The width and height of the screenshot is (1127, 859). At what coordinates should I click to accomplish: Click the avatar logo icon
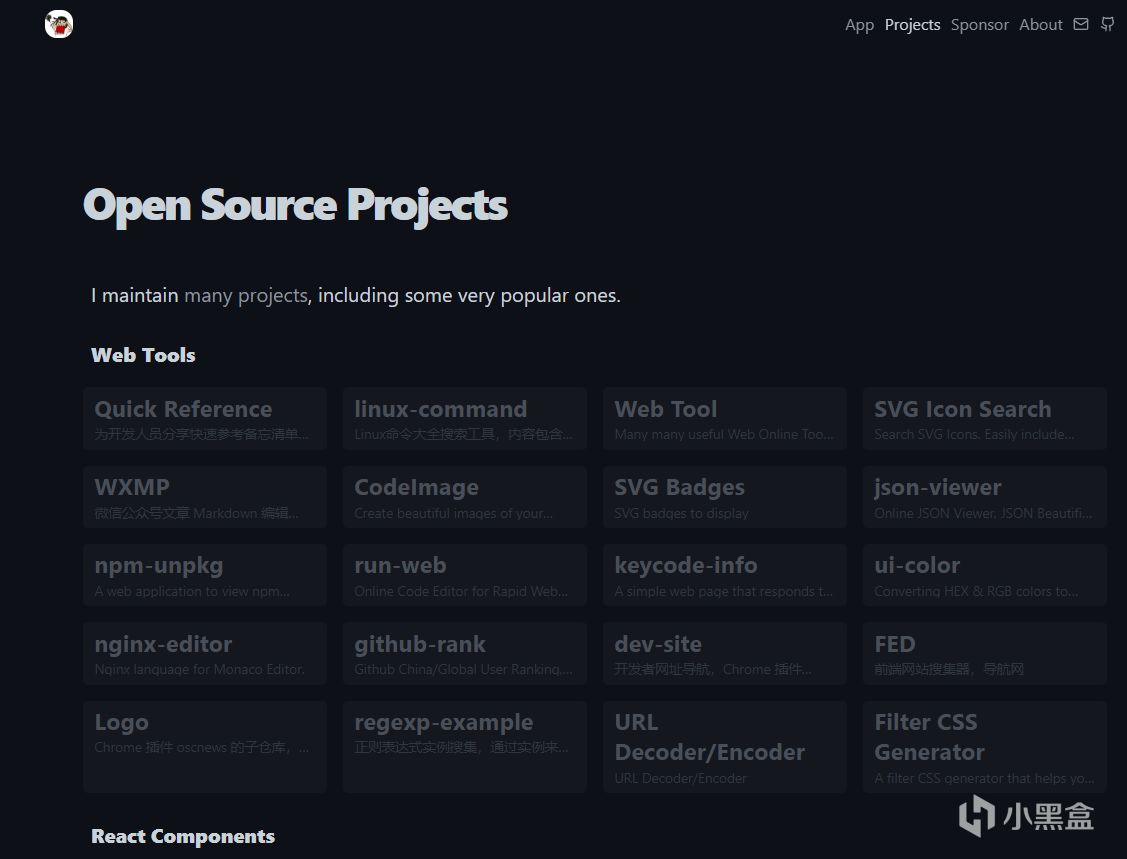click(x=59, y=25)
